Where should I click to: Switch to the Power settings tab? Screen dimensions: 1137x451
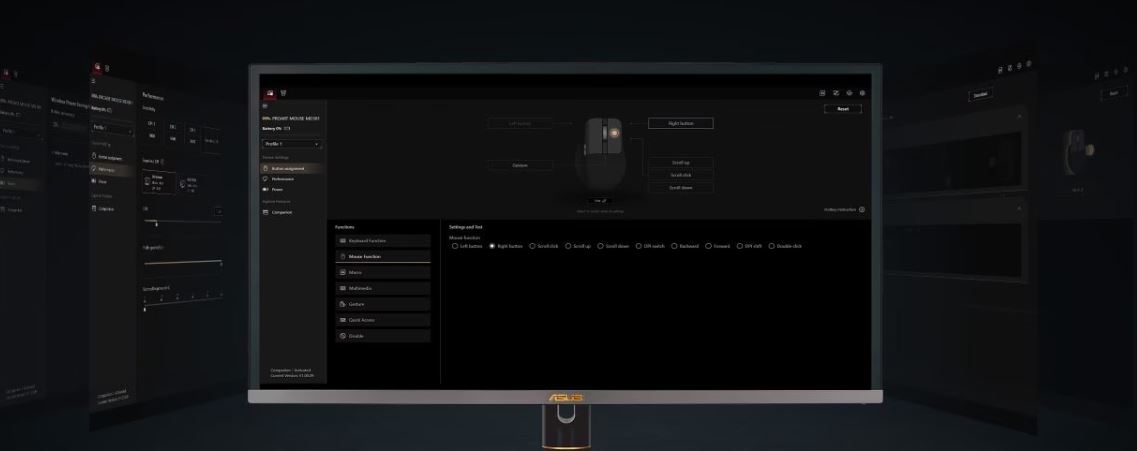tap(277, 189)
